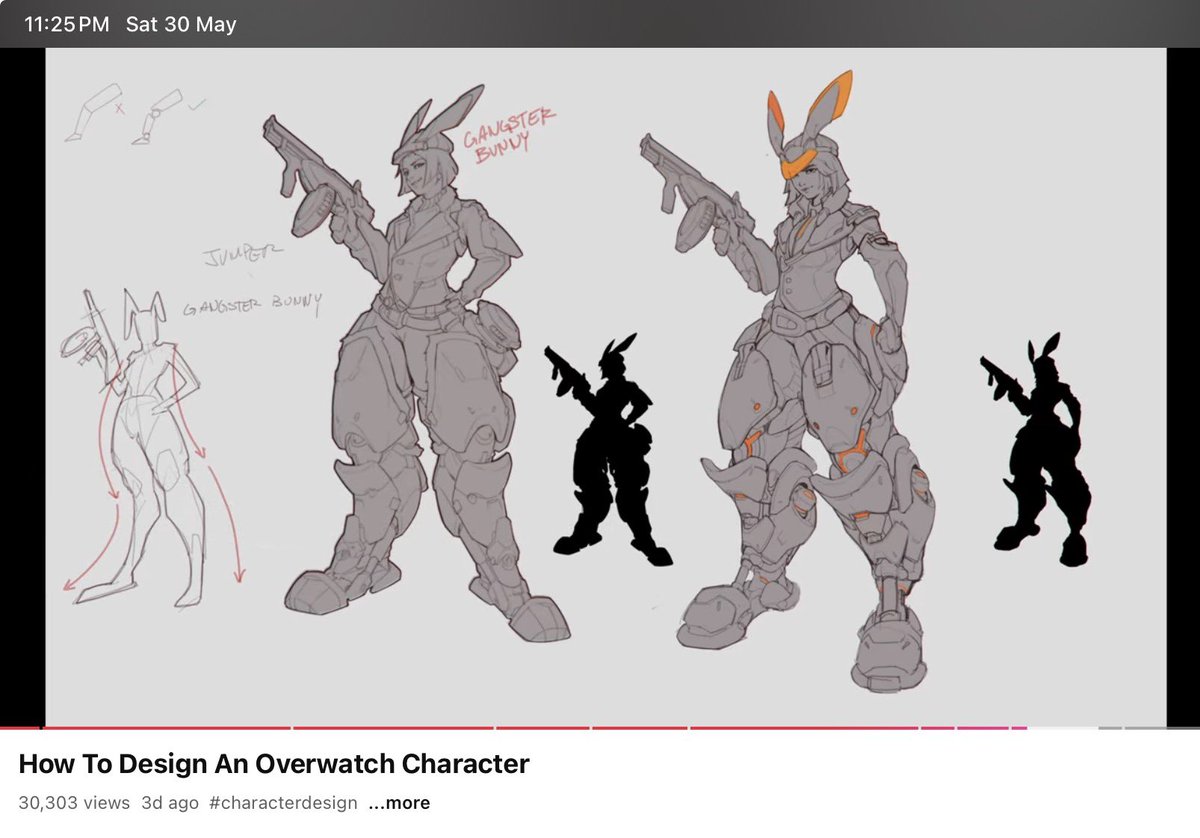The width and height of the screenshot is (1200, 838).
Task: Tap the 3d ago upload date
Action: (170, 802)
